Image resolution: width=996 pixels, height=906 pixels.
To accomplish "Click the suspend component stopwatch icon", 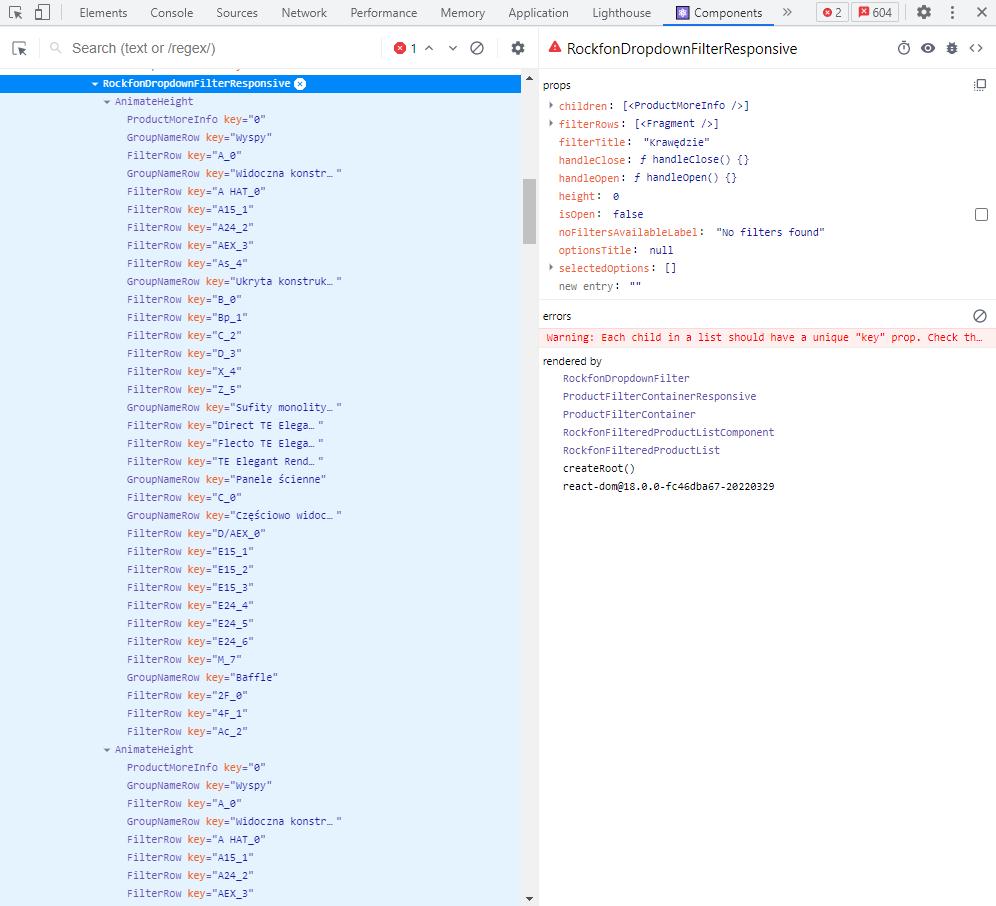I will [904, 48].
